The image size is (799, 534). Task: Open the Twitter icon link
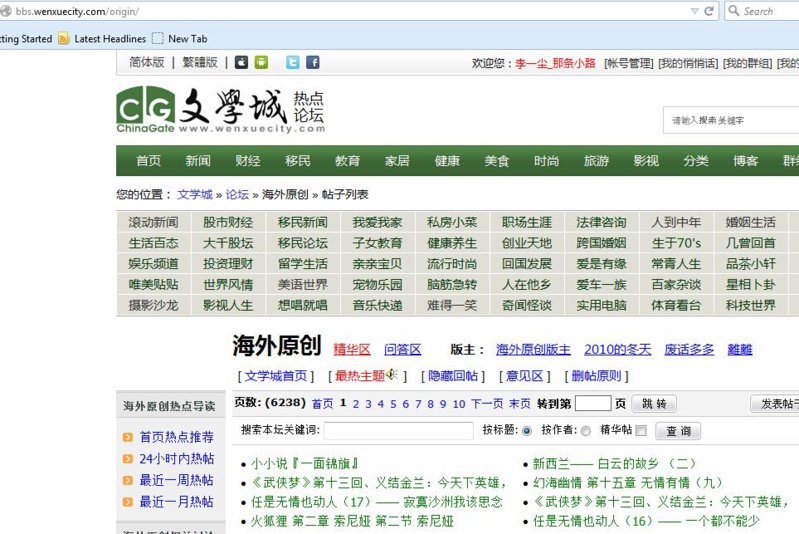[x=292, y=63]
